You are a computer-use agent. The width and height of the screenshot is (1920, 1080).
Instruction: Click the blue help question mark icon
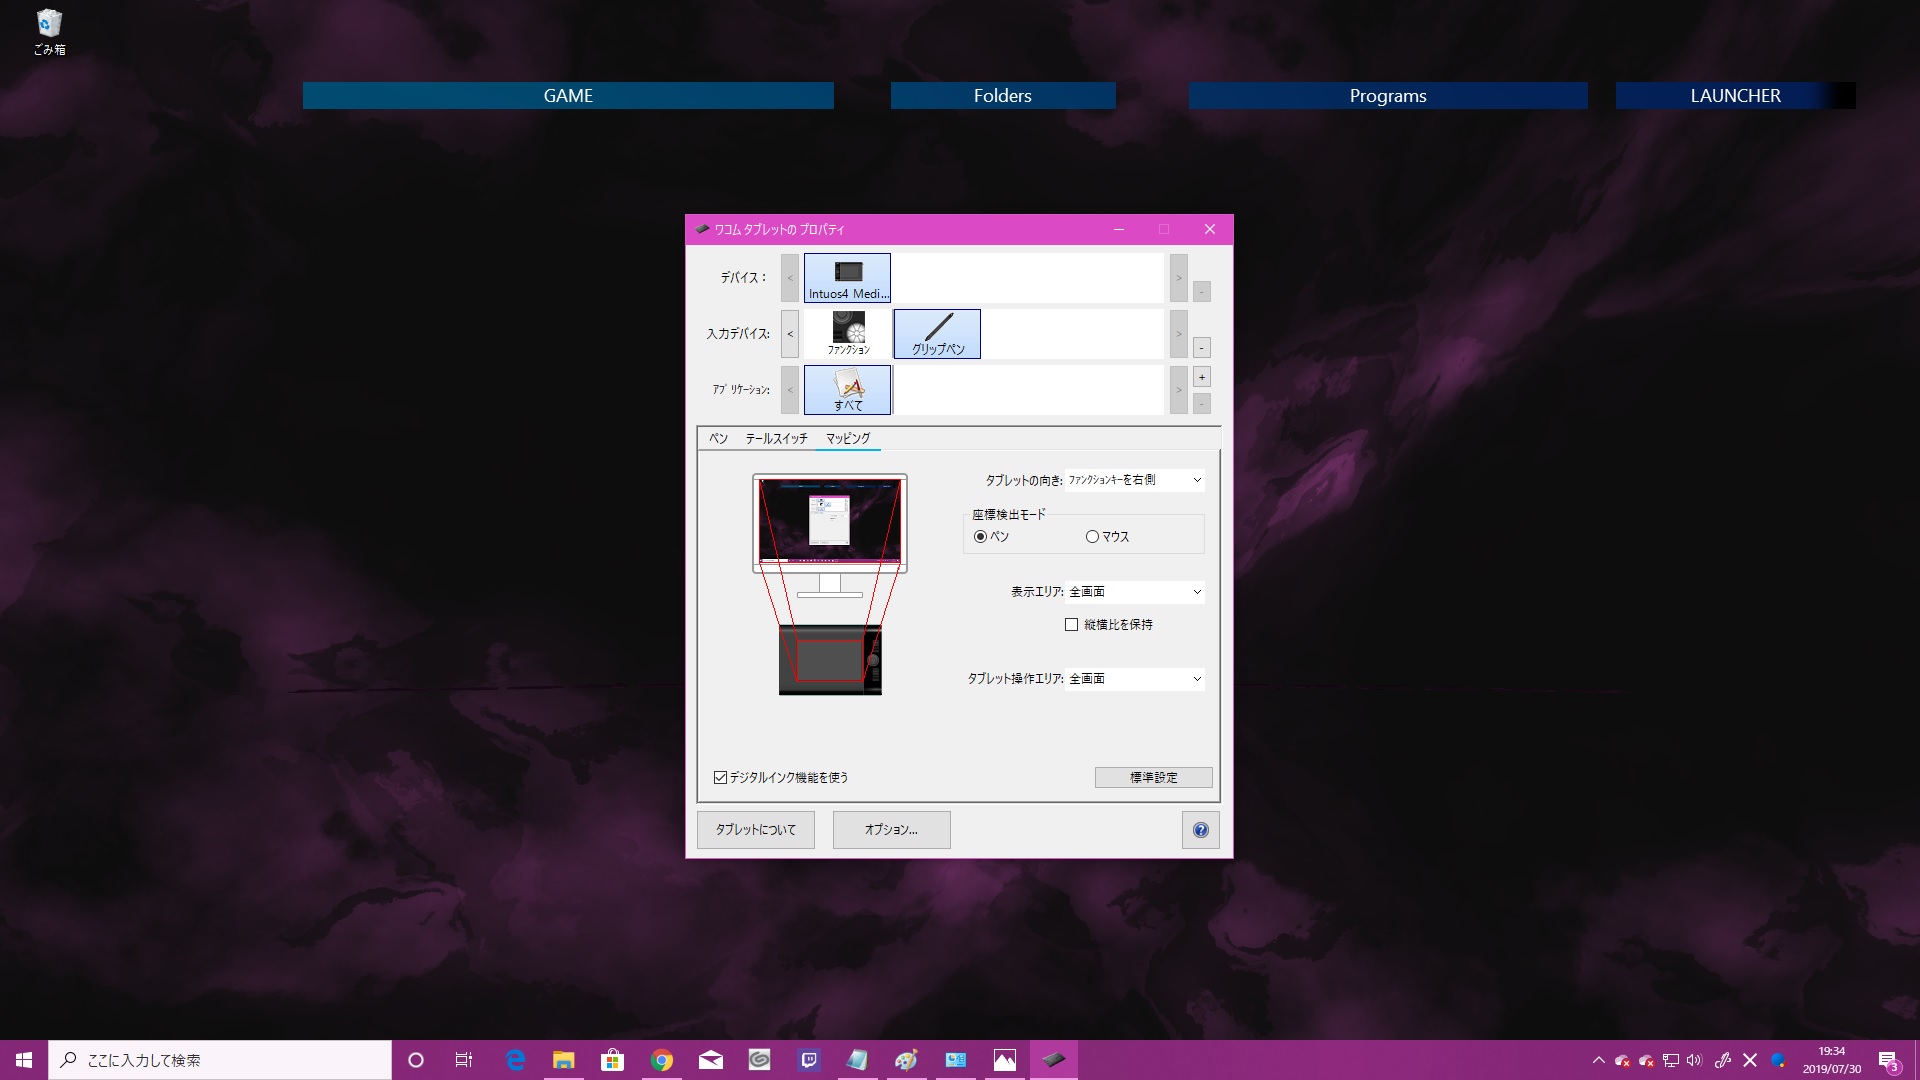coord(1200,830)
